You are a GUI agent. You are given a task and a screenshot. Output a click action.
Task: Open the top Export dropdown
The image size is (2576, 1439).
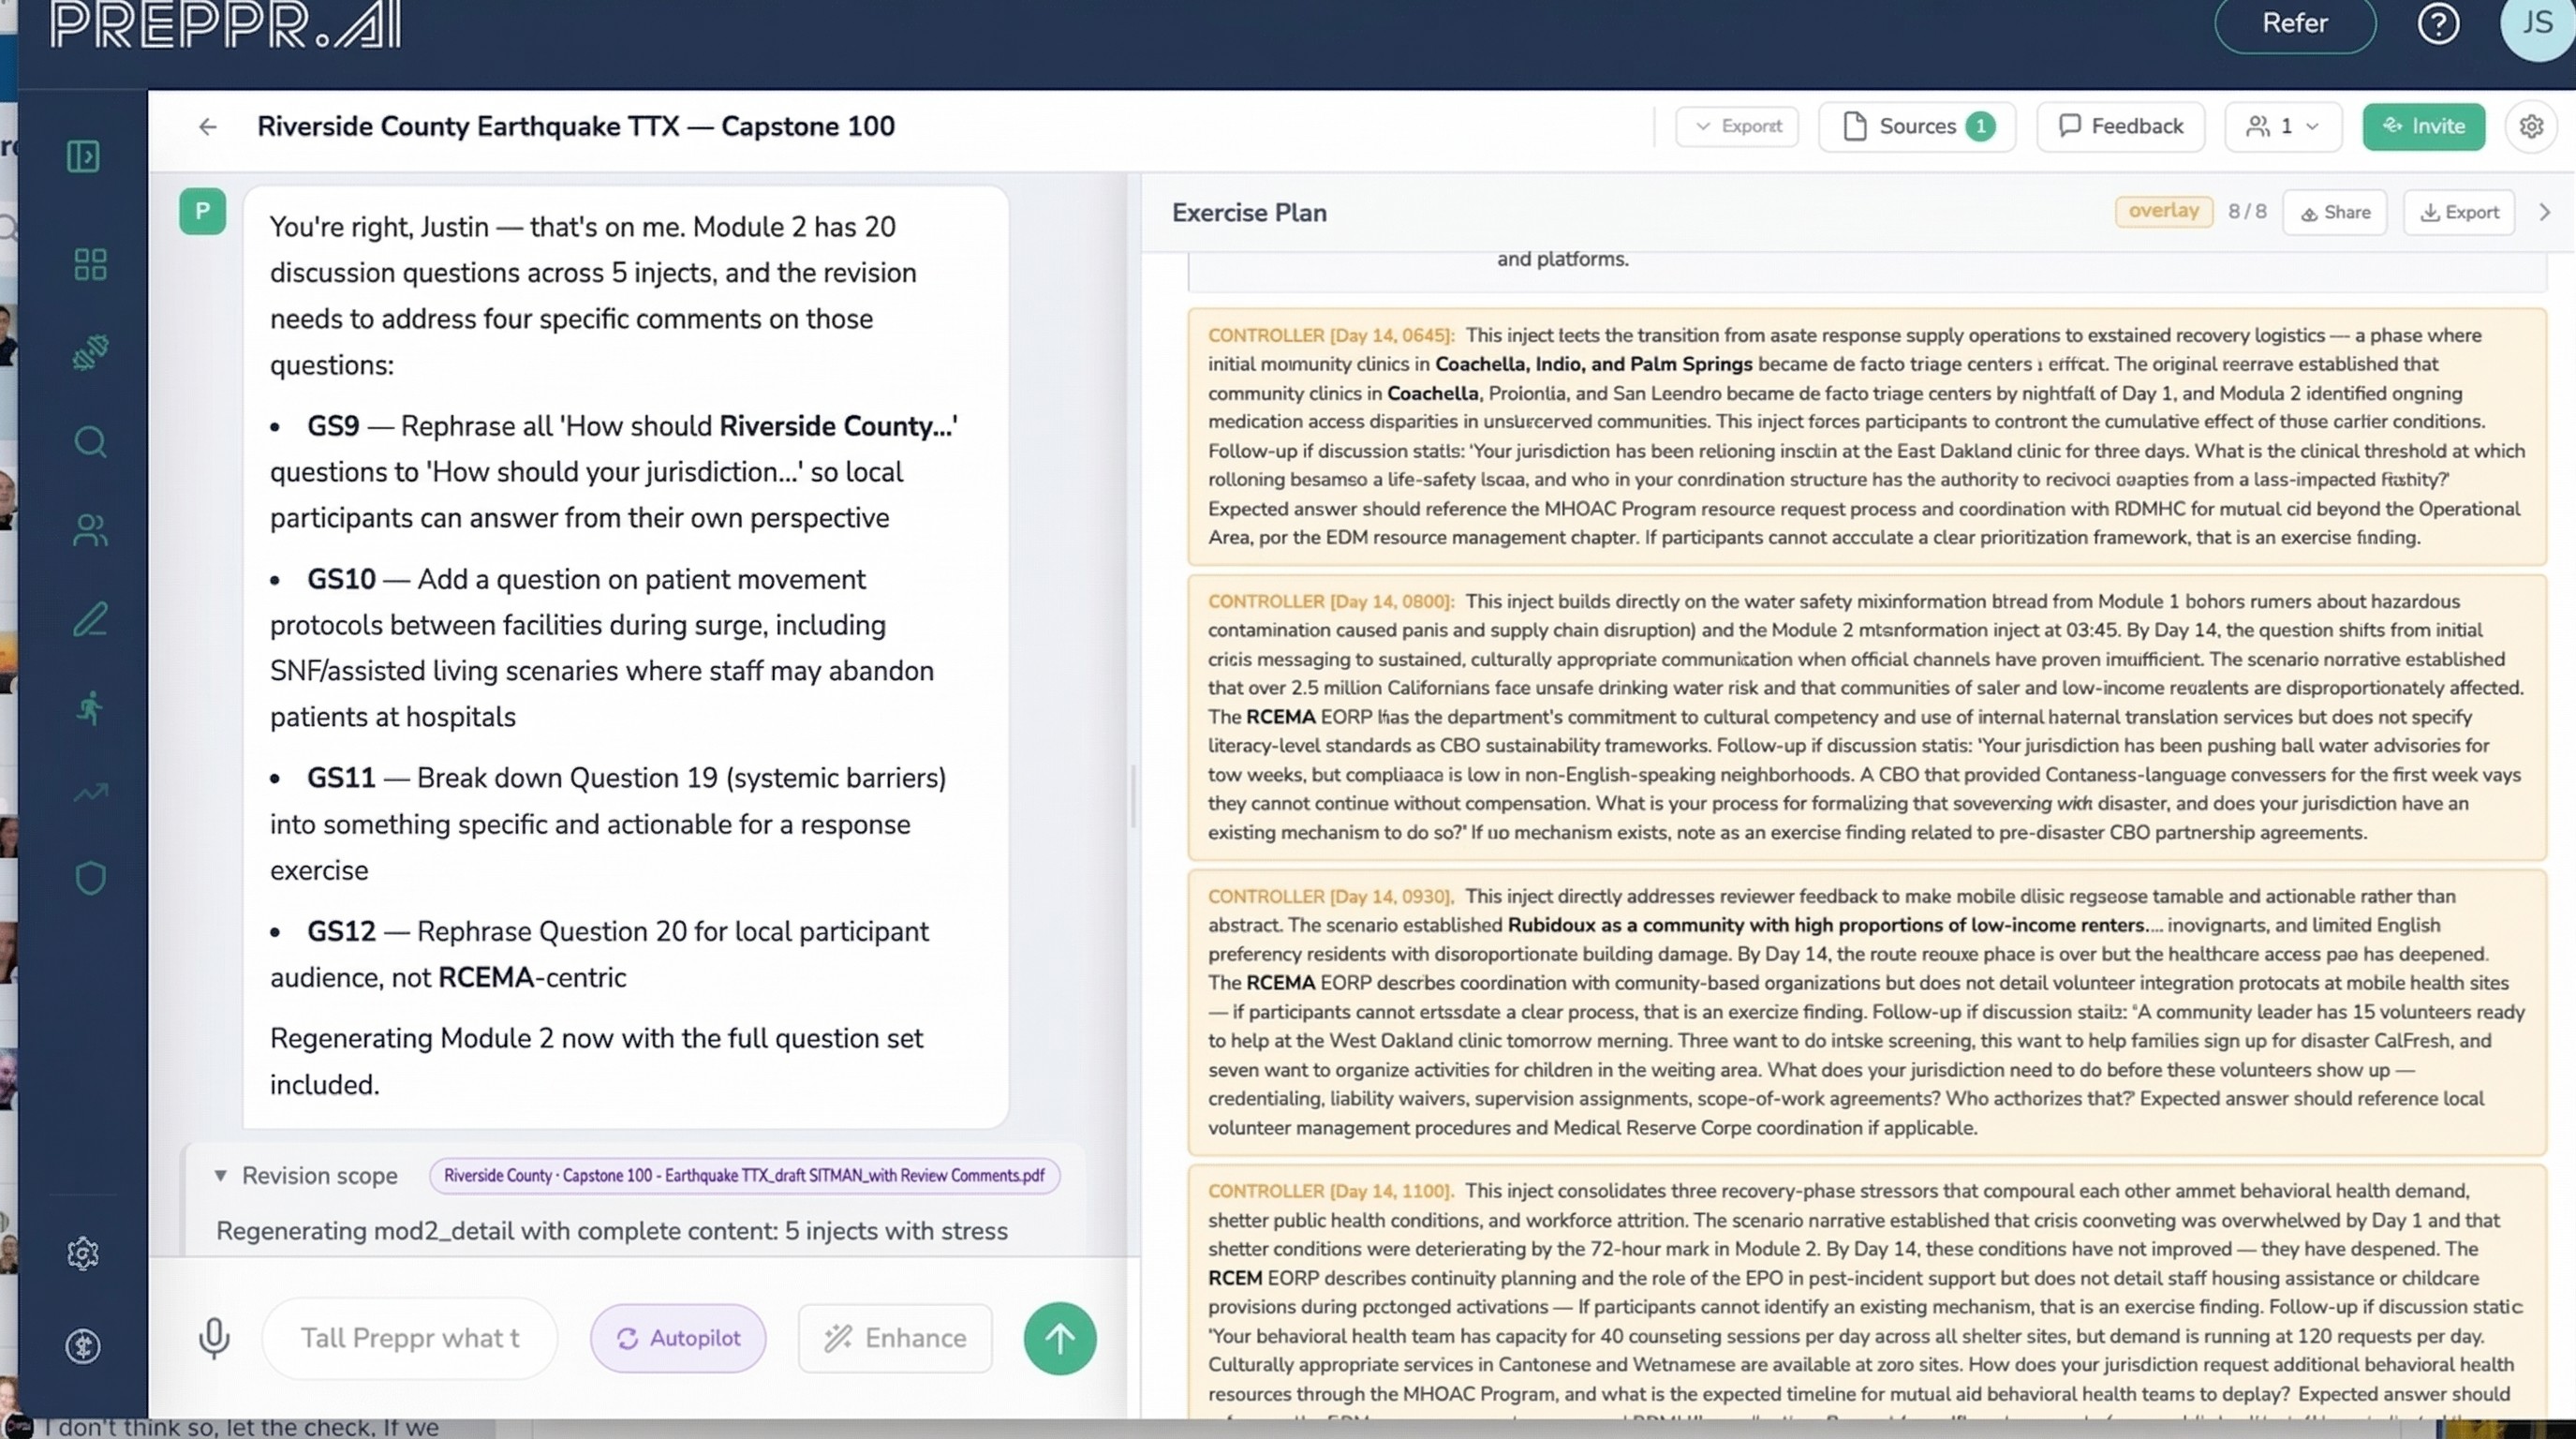coord(1737,126)
